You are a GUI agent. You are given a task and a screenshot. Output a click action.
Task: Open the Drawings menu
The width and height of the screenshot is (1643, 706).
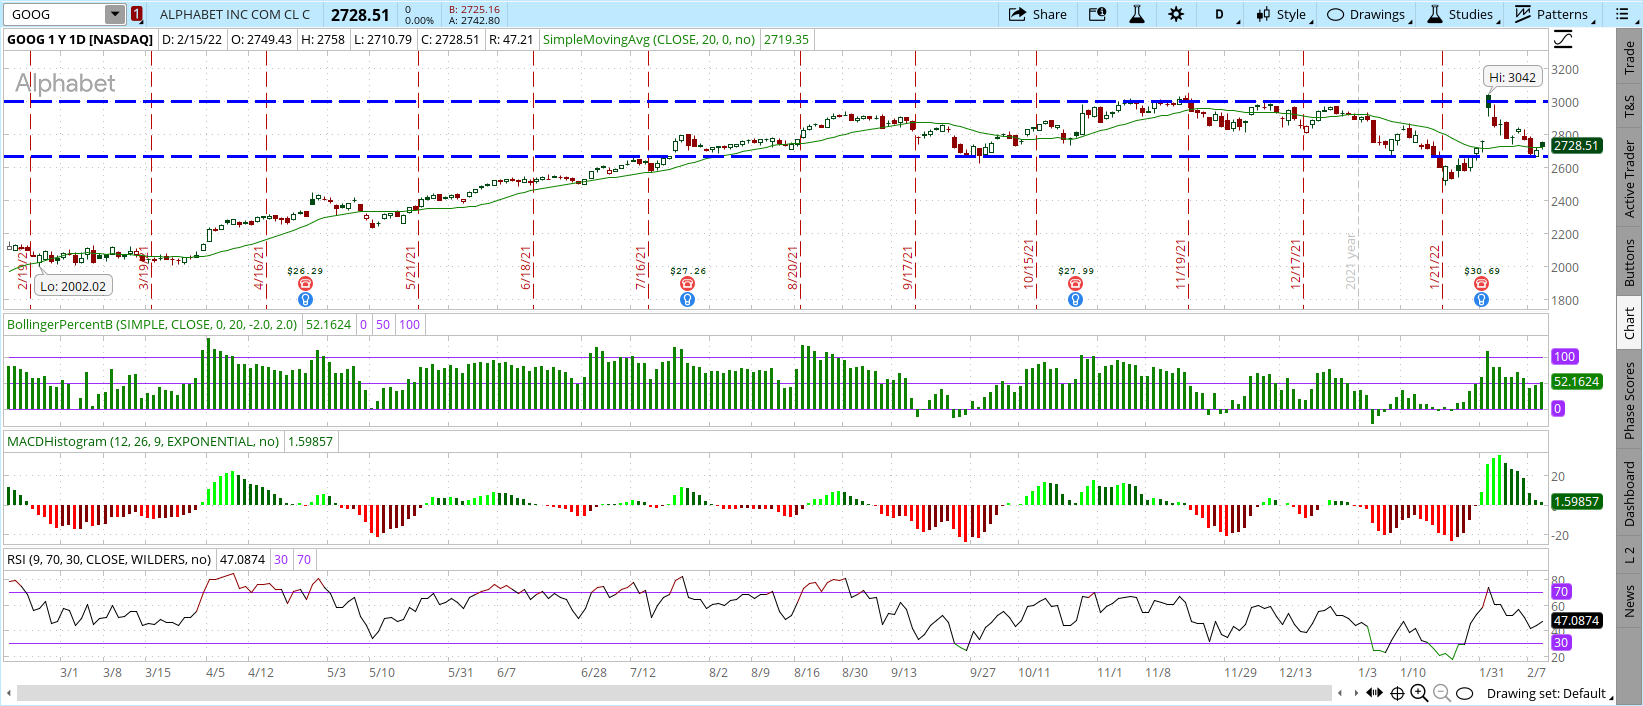(x=1366, y=14)
